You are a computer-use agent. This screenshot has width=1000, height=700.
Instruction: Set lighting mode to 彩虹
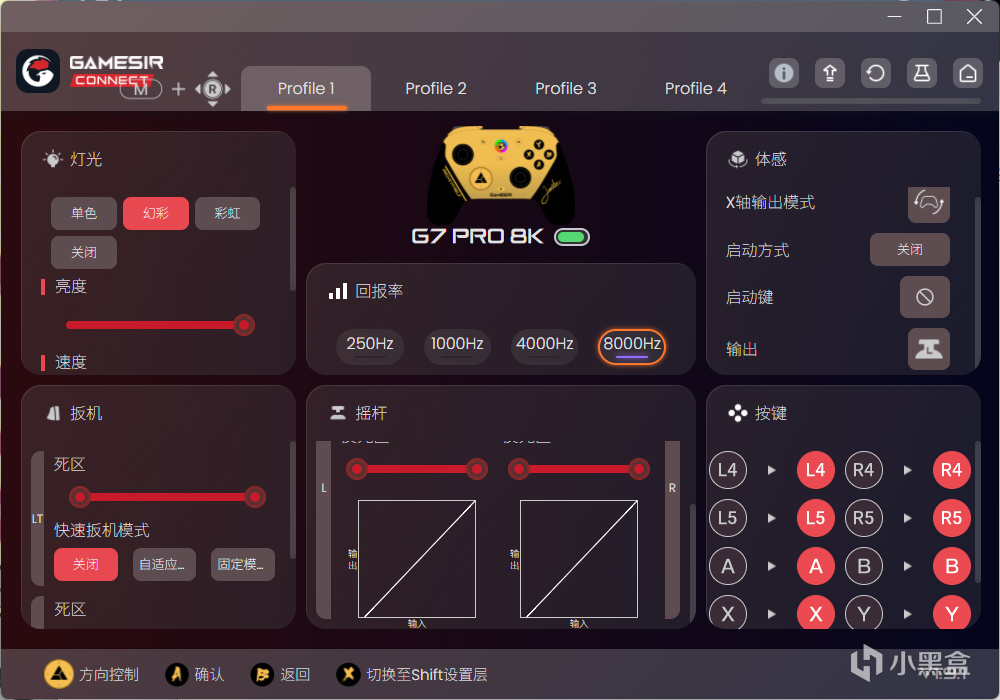pyautogui.click(x=227, y=213)
